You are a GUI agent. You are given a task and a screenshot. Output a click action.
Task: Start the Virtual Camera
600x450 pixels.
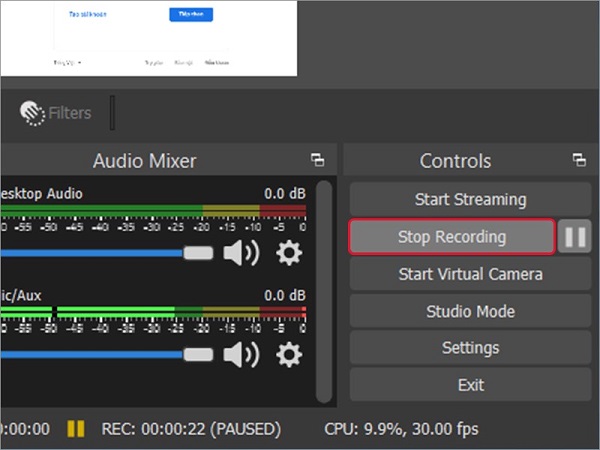tap(470, 274)
